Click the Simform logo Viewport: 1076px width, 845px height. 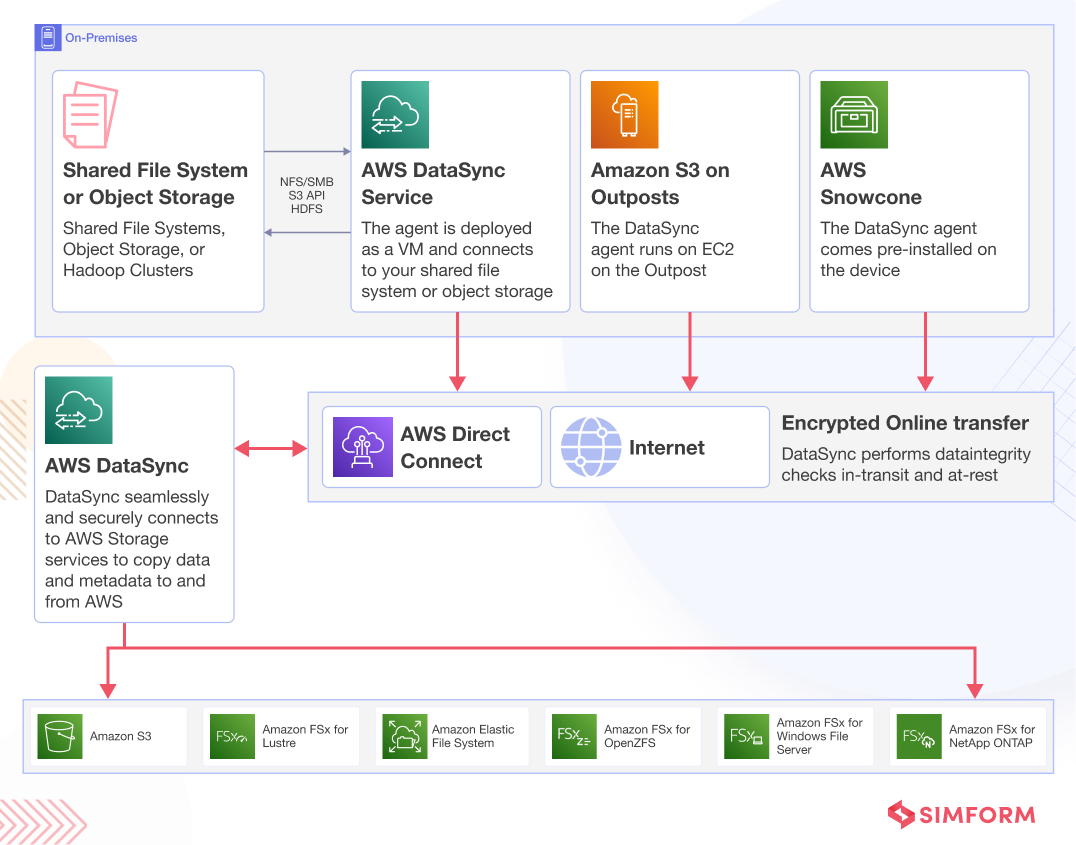click(961, 815)
